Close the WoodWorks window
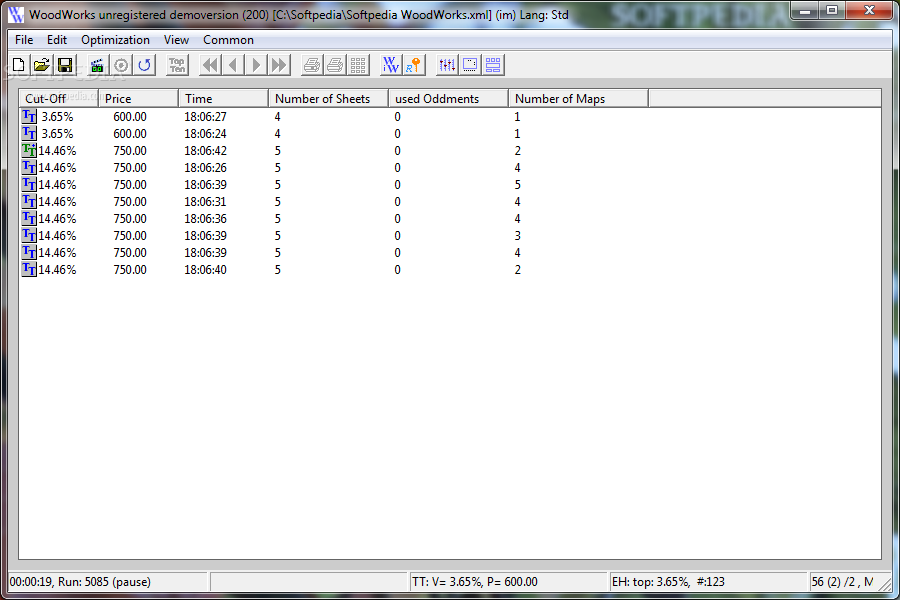Screen dimensions: 900x600 (869, 10)
